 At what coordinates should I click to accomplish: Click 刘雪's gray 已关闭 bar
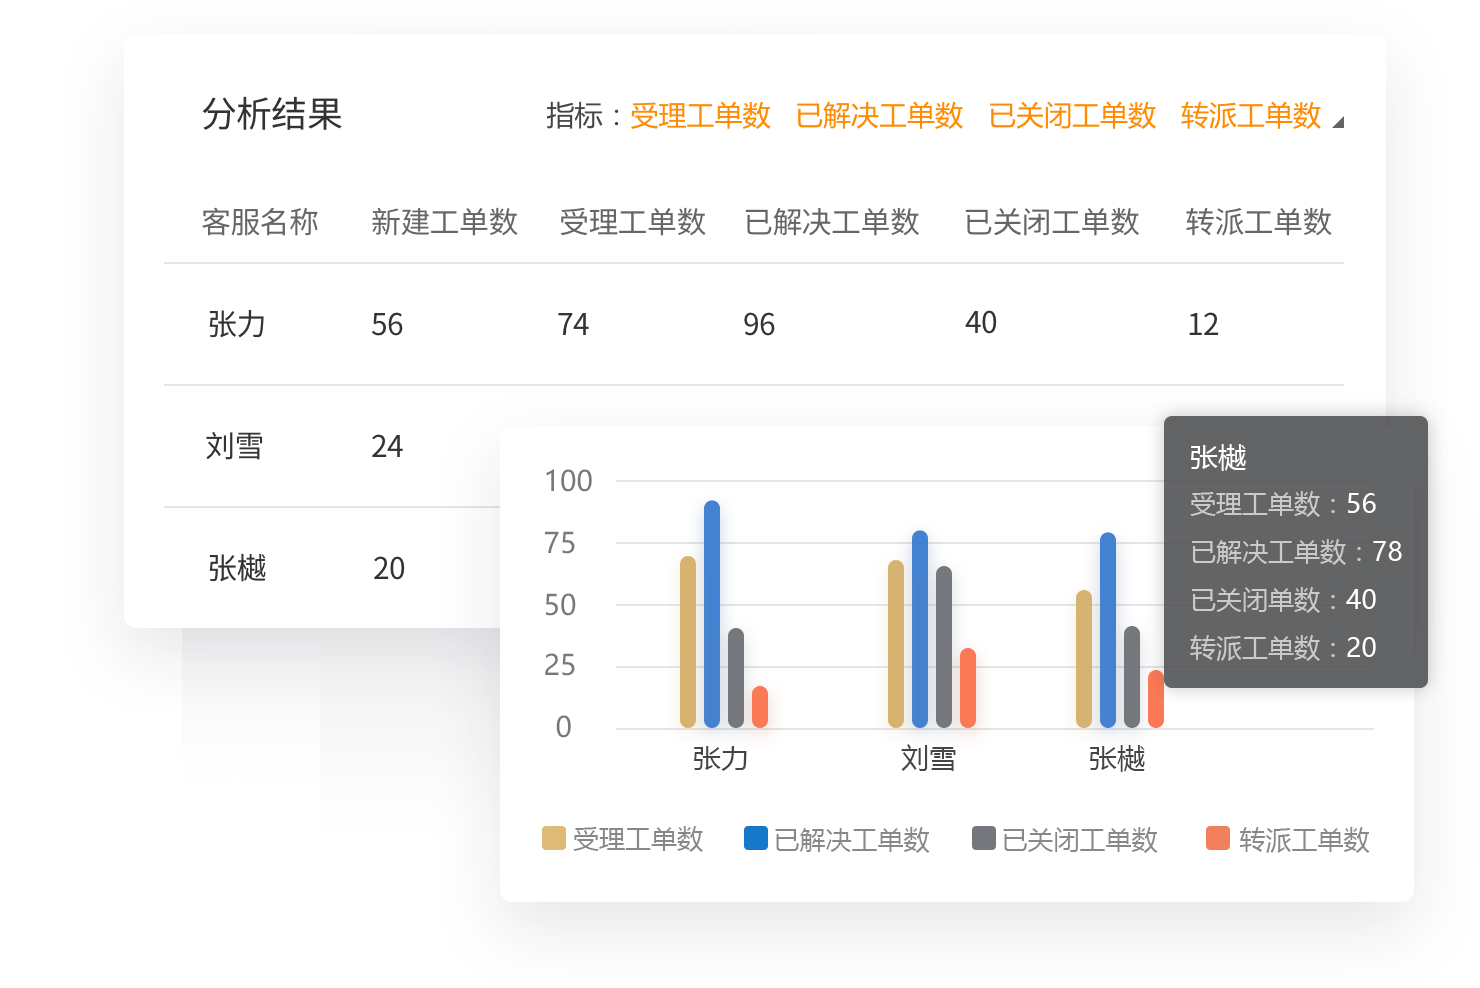pyautogui.click(x=944, y=647)
